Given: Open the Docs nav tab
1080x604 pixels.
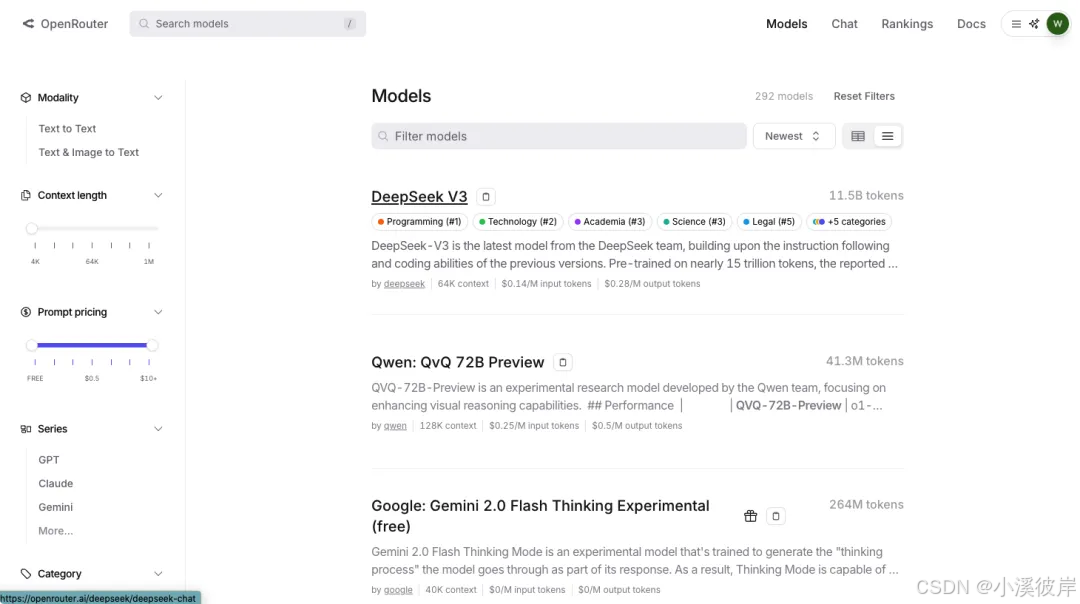Looking at the screenshot, I should pyautogui.click(x=970, y=24).
